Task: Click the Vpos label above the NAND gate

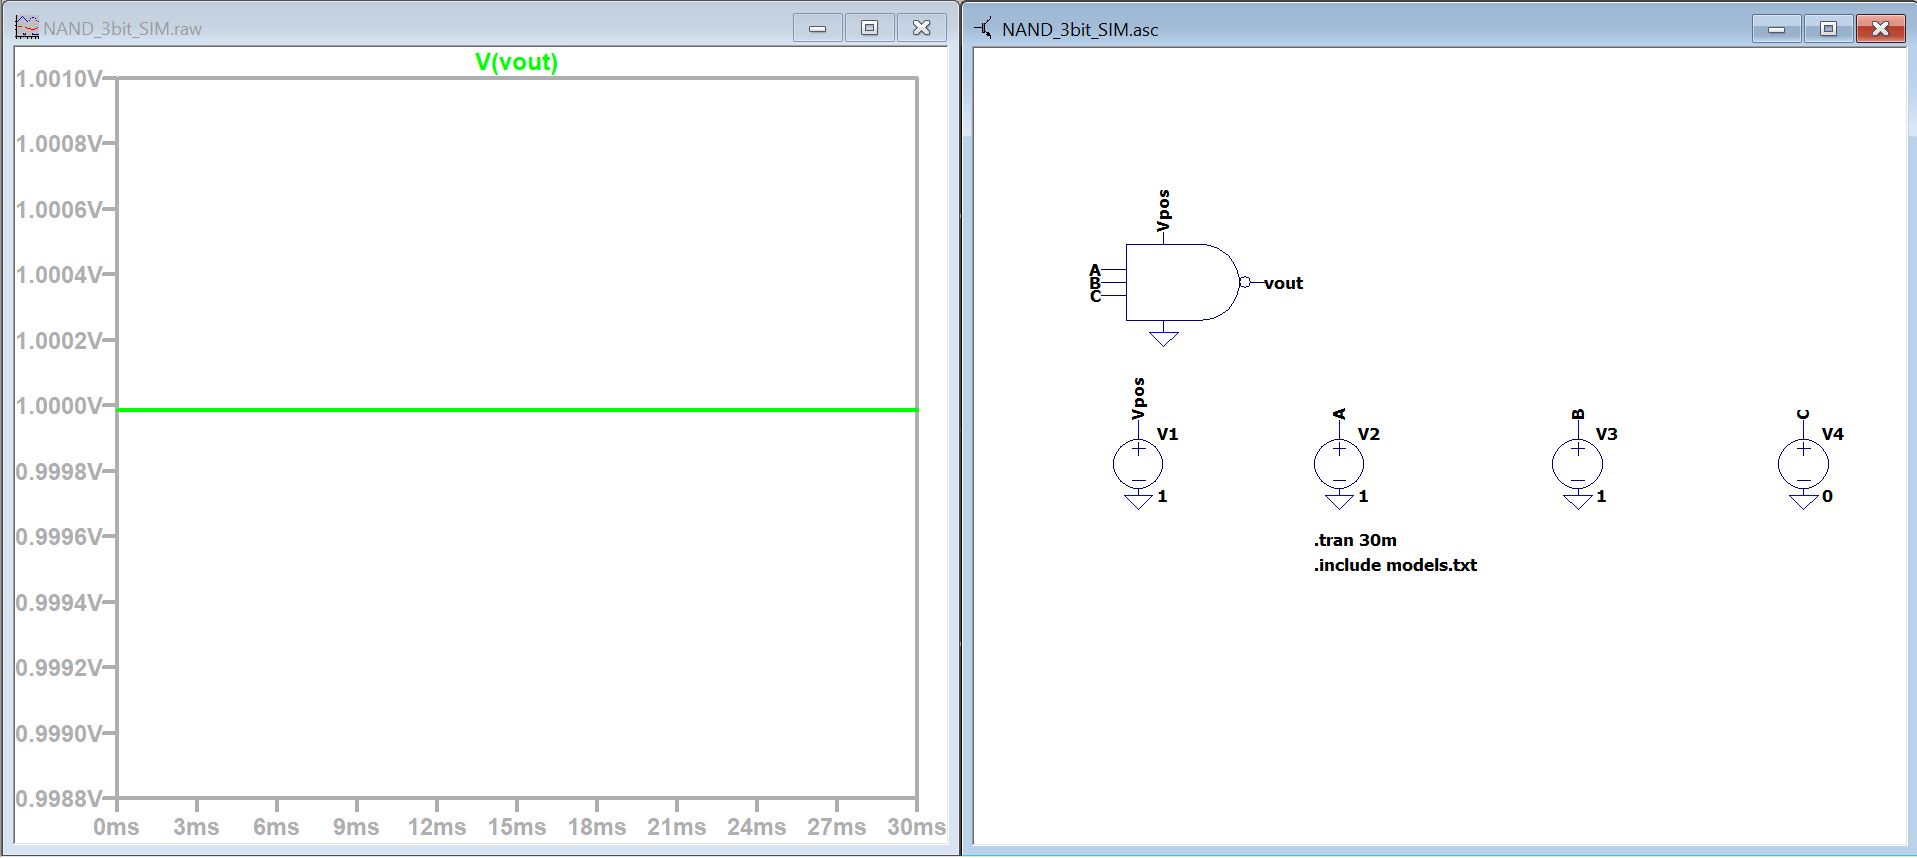Action: tap(1163, 210)
